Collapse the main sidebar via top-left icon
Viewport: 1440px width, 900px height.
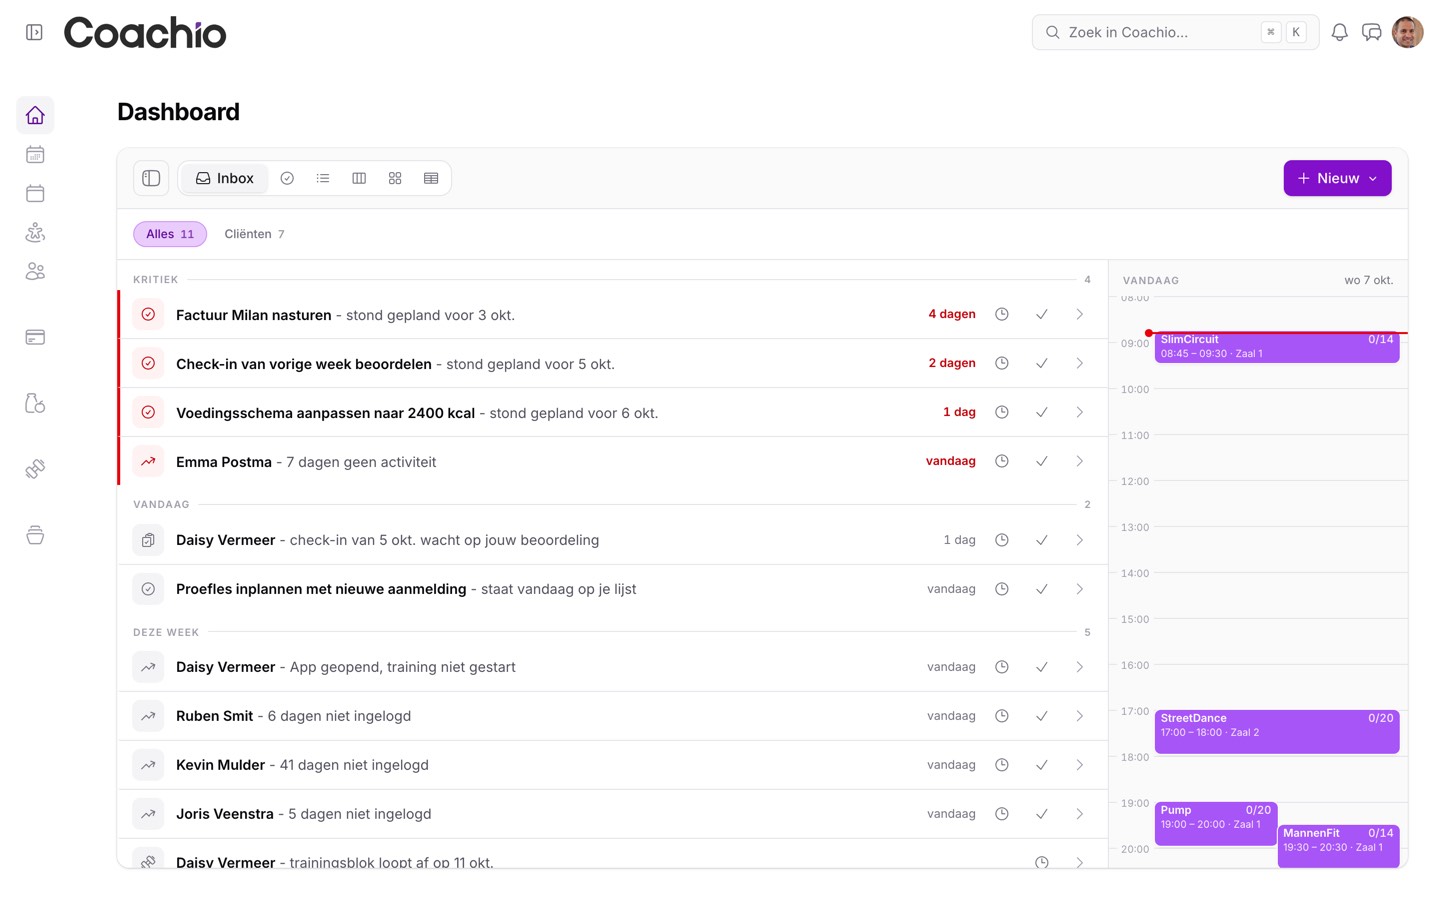click(x=34, y=32)
